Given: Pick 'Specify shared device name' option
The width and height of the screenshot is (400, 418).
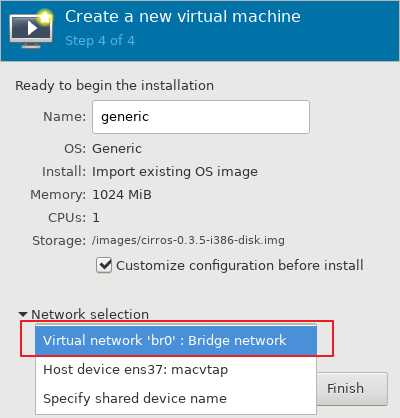Looking at the screenshot, I should click(x=176, y=398).
